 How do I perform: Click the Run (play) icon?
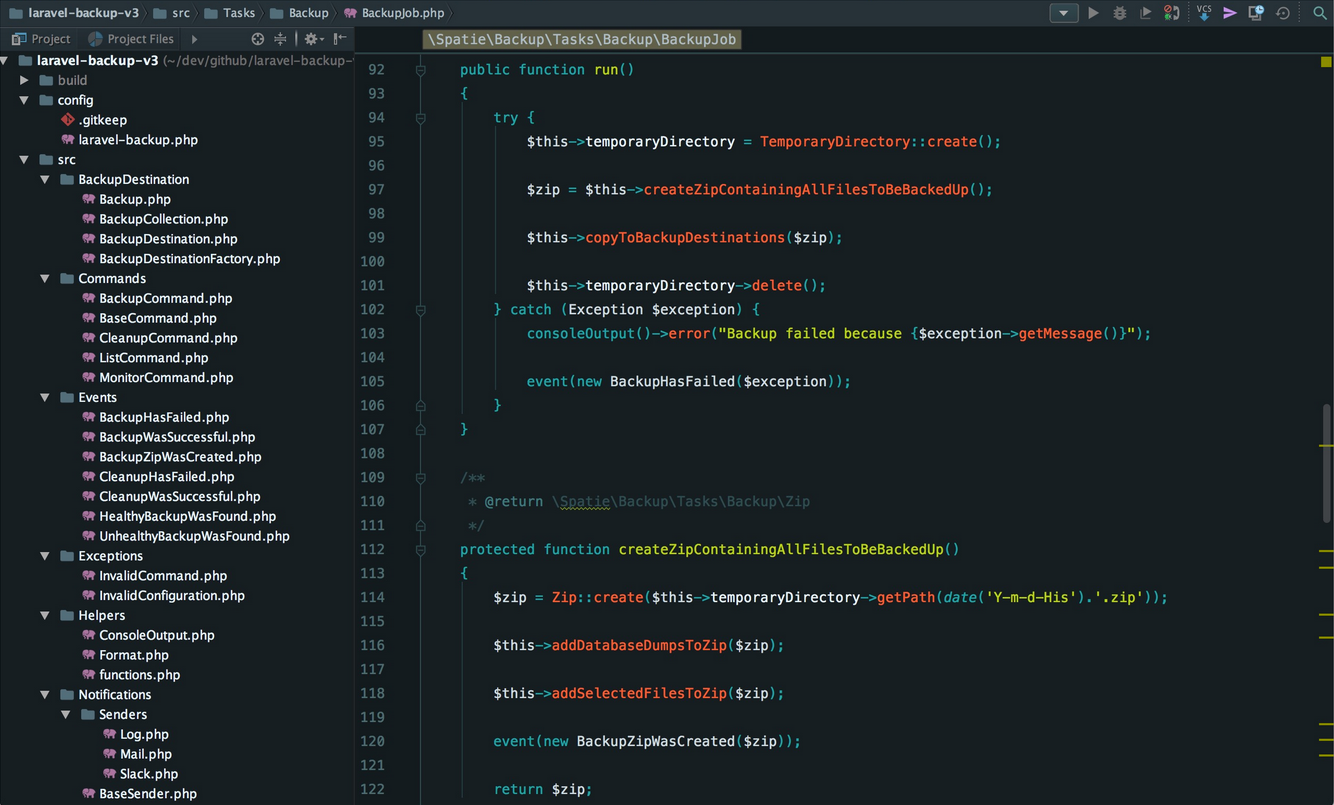click(x=1093, y=13)
